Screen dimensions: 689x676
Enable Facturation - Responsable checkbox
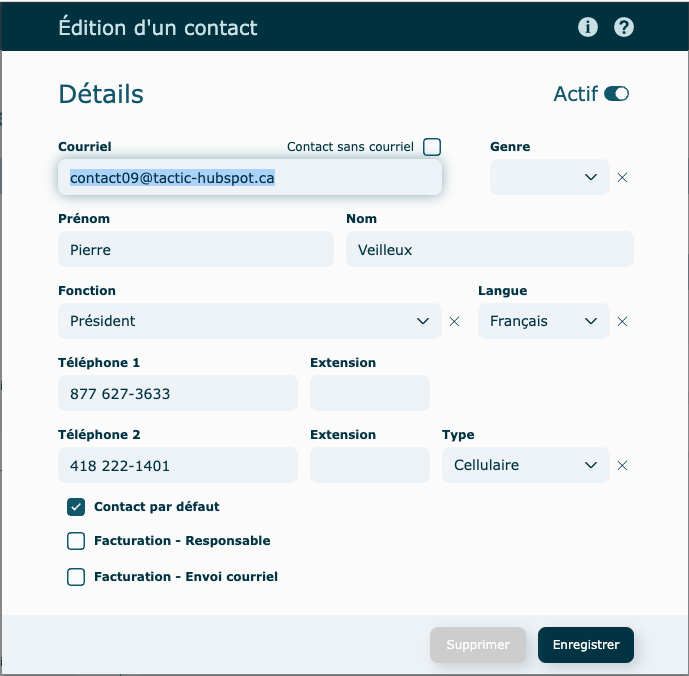pos(76,541)
